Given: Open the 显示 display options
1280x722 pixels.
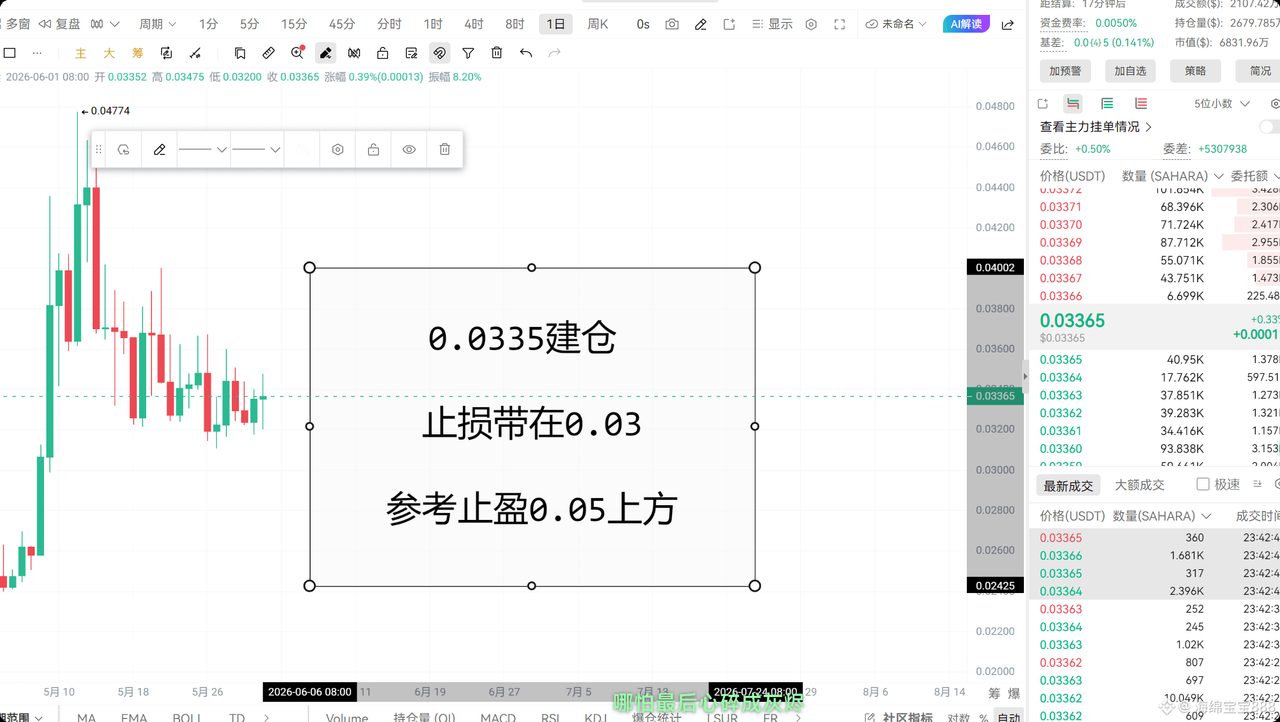Looking at the screenshot, I should pyautogui.click(x=771, y=24).
